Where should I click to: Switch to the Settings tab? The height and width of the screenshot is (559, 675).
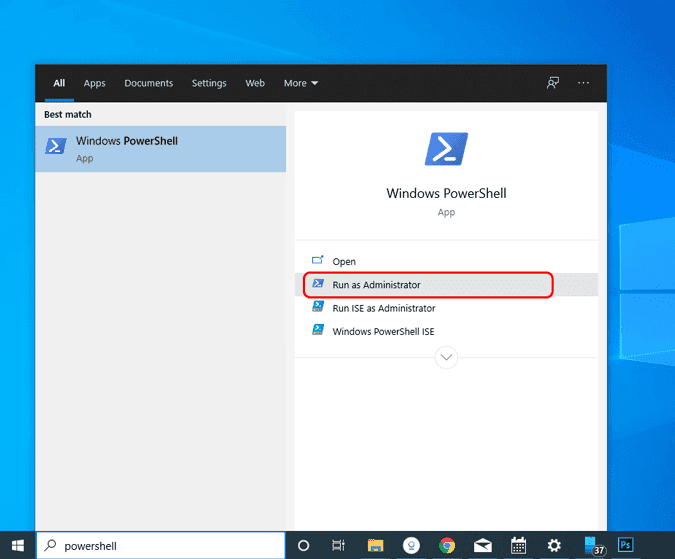[209, 83]
